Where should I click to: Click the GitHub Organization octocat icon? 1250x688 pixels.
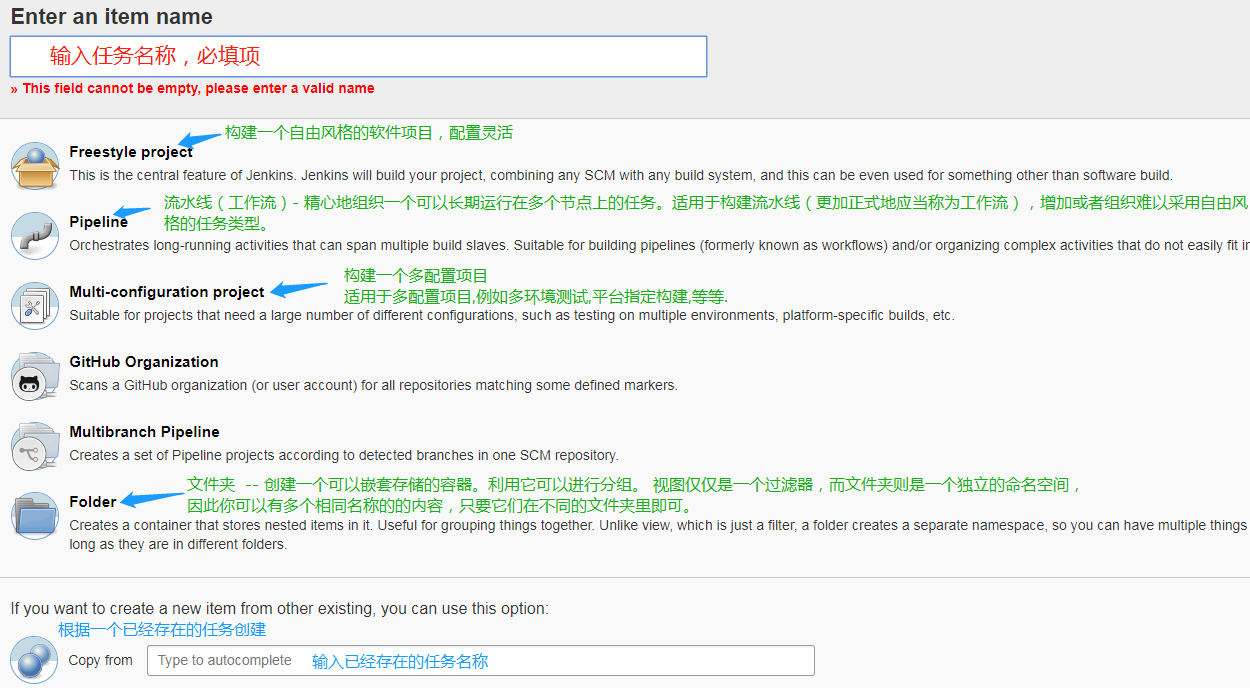[x=35, y=376]
